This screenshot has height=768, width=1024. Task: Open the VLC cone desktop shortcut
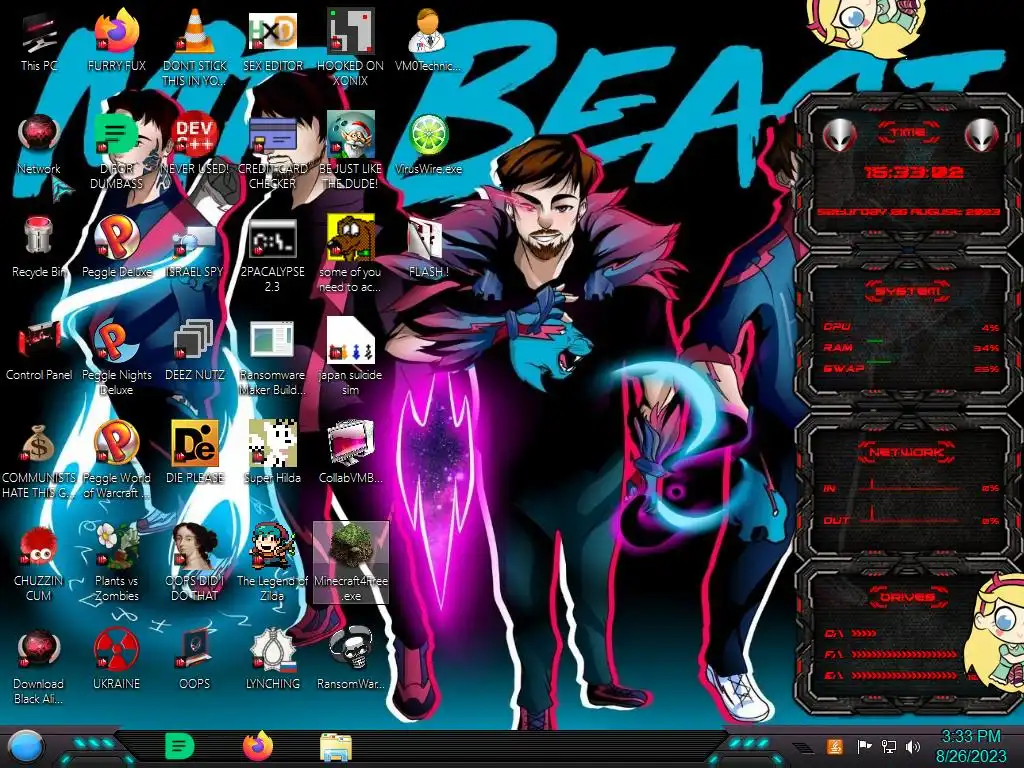(x=194, y=47)
